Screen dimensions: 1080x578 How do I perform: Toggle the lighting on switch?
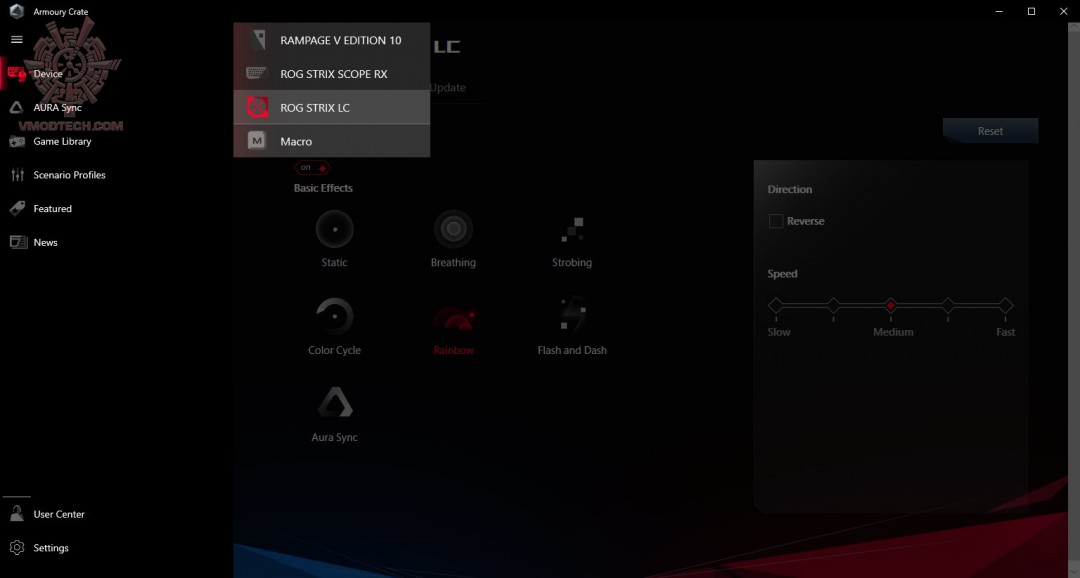[x=312, y=167]
